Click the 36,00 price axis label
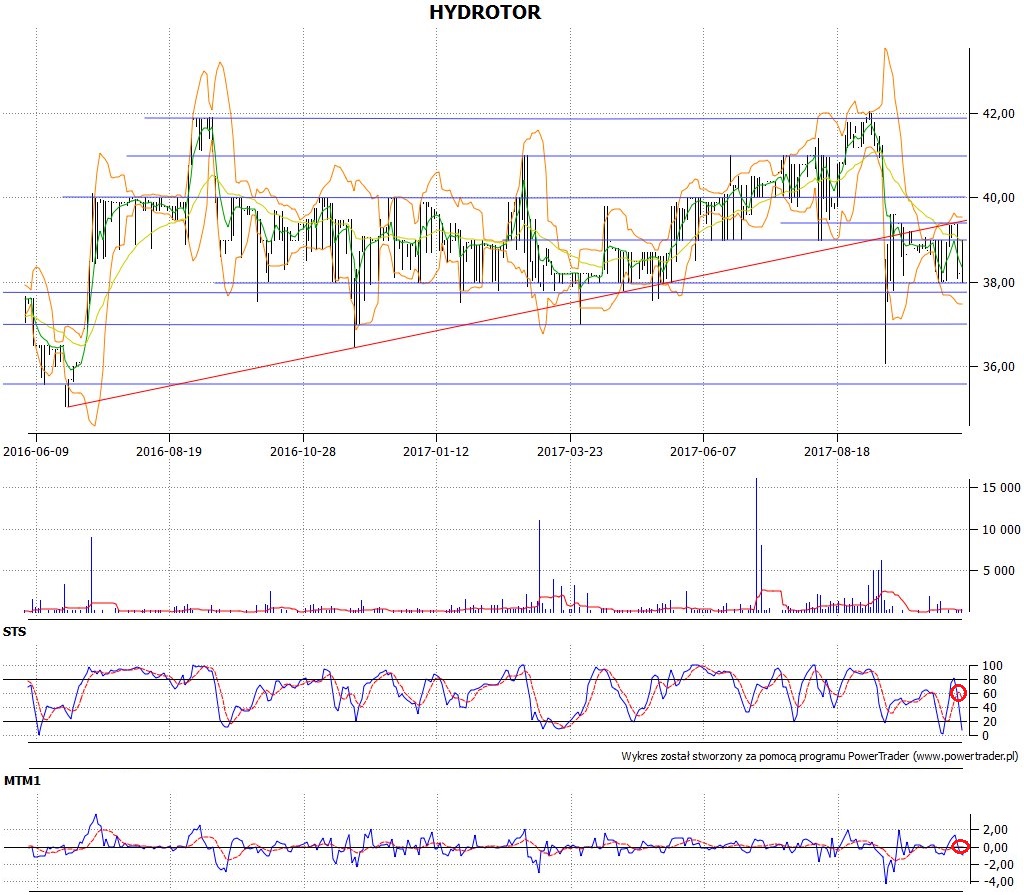 [999, 367]
